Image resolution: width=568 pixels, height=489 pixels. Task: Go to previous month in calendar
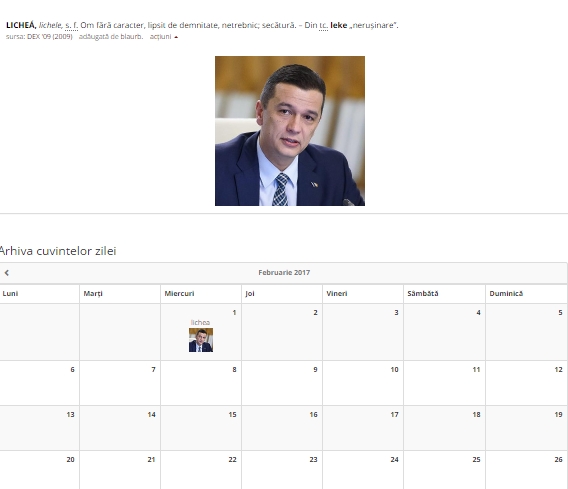7,273
